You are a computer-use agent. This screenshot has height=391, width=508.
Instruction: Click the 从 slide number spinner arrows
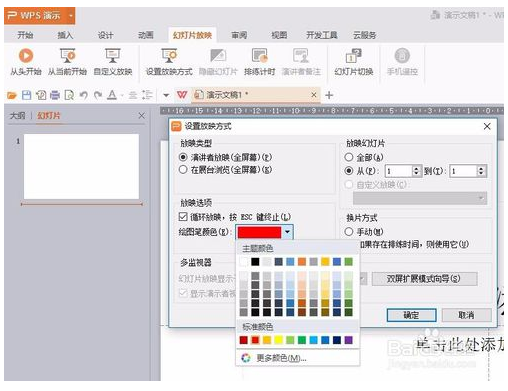pos(416,171)
